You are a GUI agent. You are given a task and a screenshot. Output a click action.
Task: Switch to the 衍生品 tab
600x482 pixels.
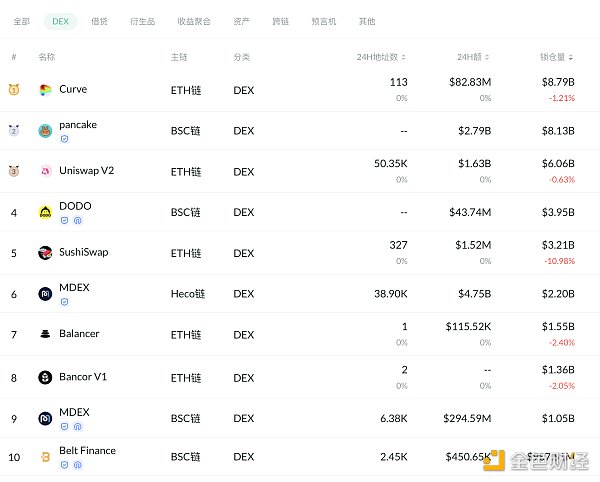pos(142,21)
